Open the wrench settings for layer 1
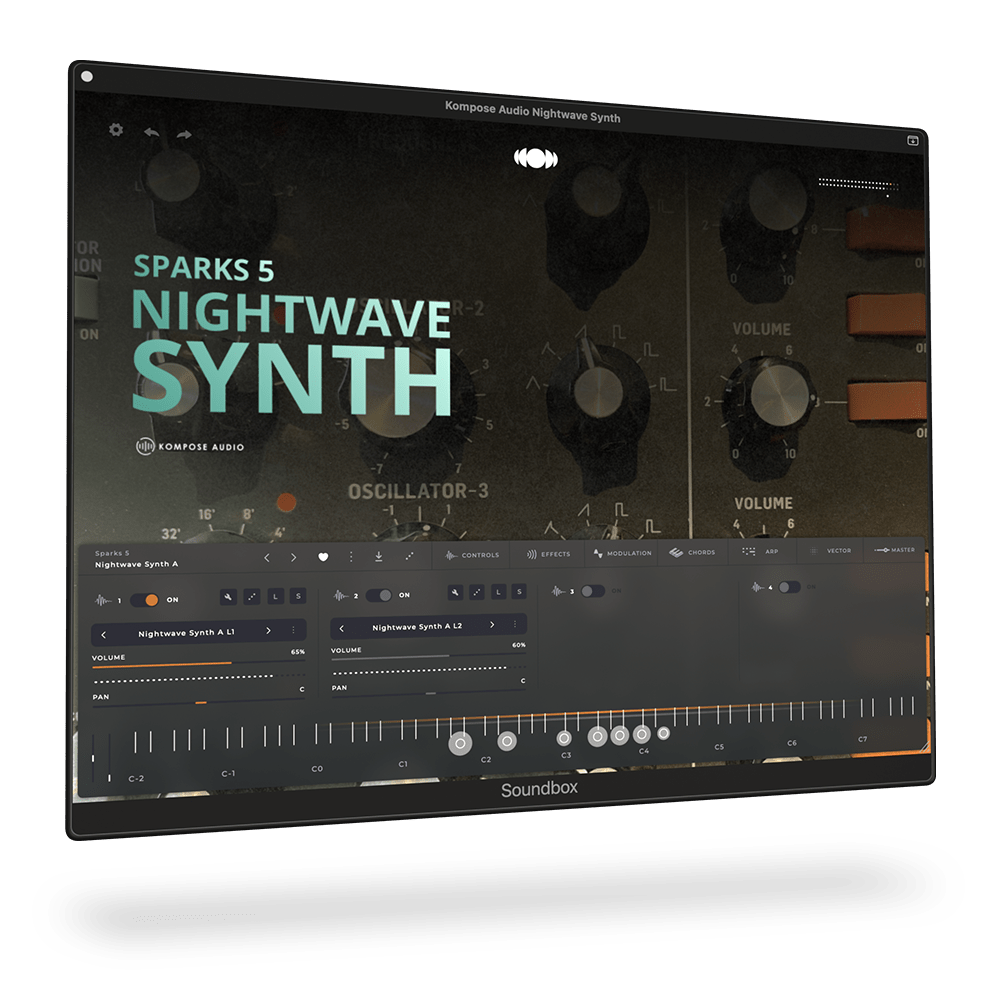The height and width of the screenshot is (1000, 1000). click(x=229, y=595)
